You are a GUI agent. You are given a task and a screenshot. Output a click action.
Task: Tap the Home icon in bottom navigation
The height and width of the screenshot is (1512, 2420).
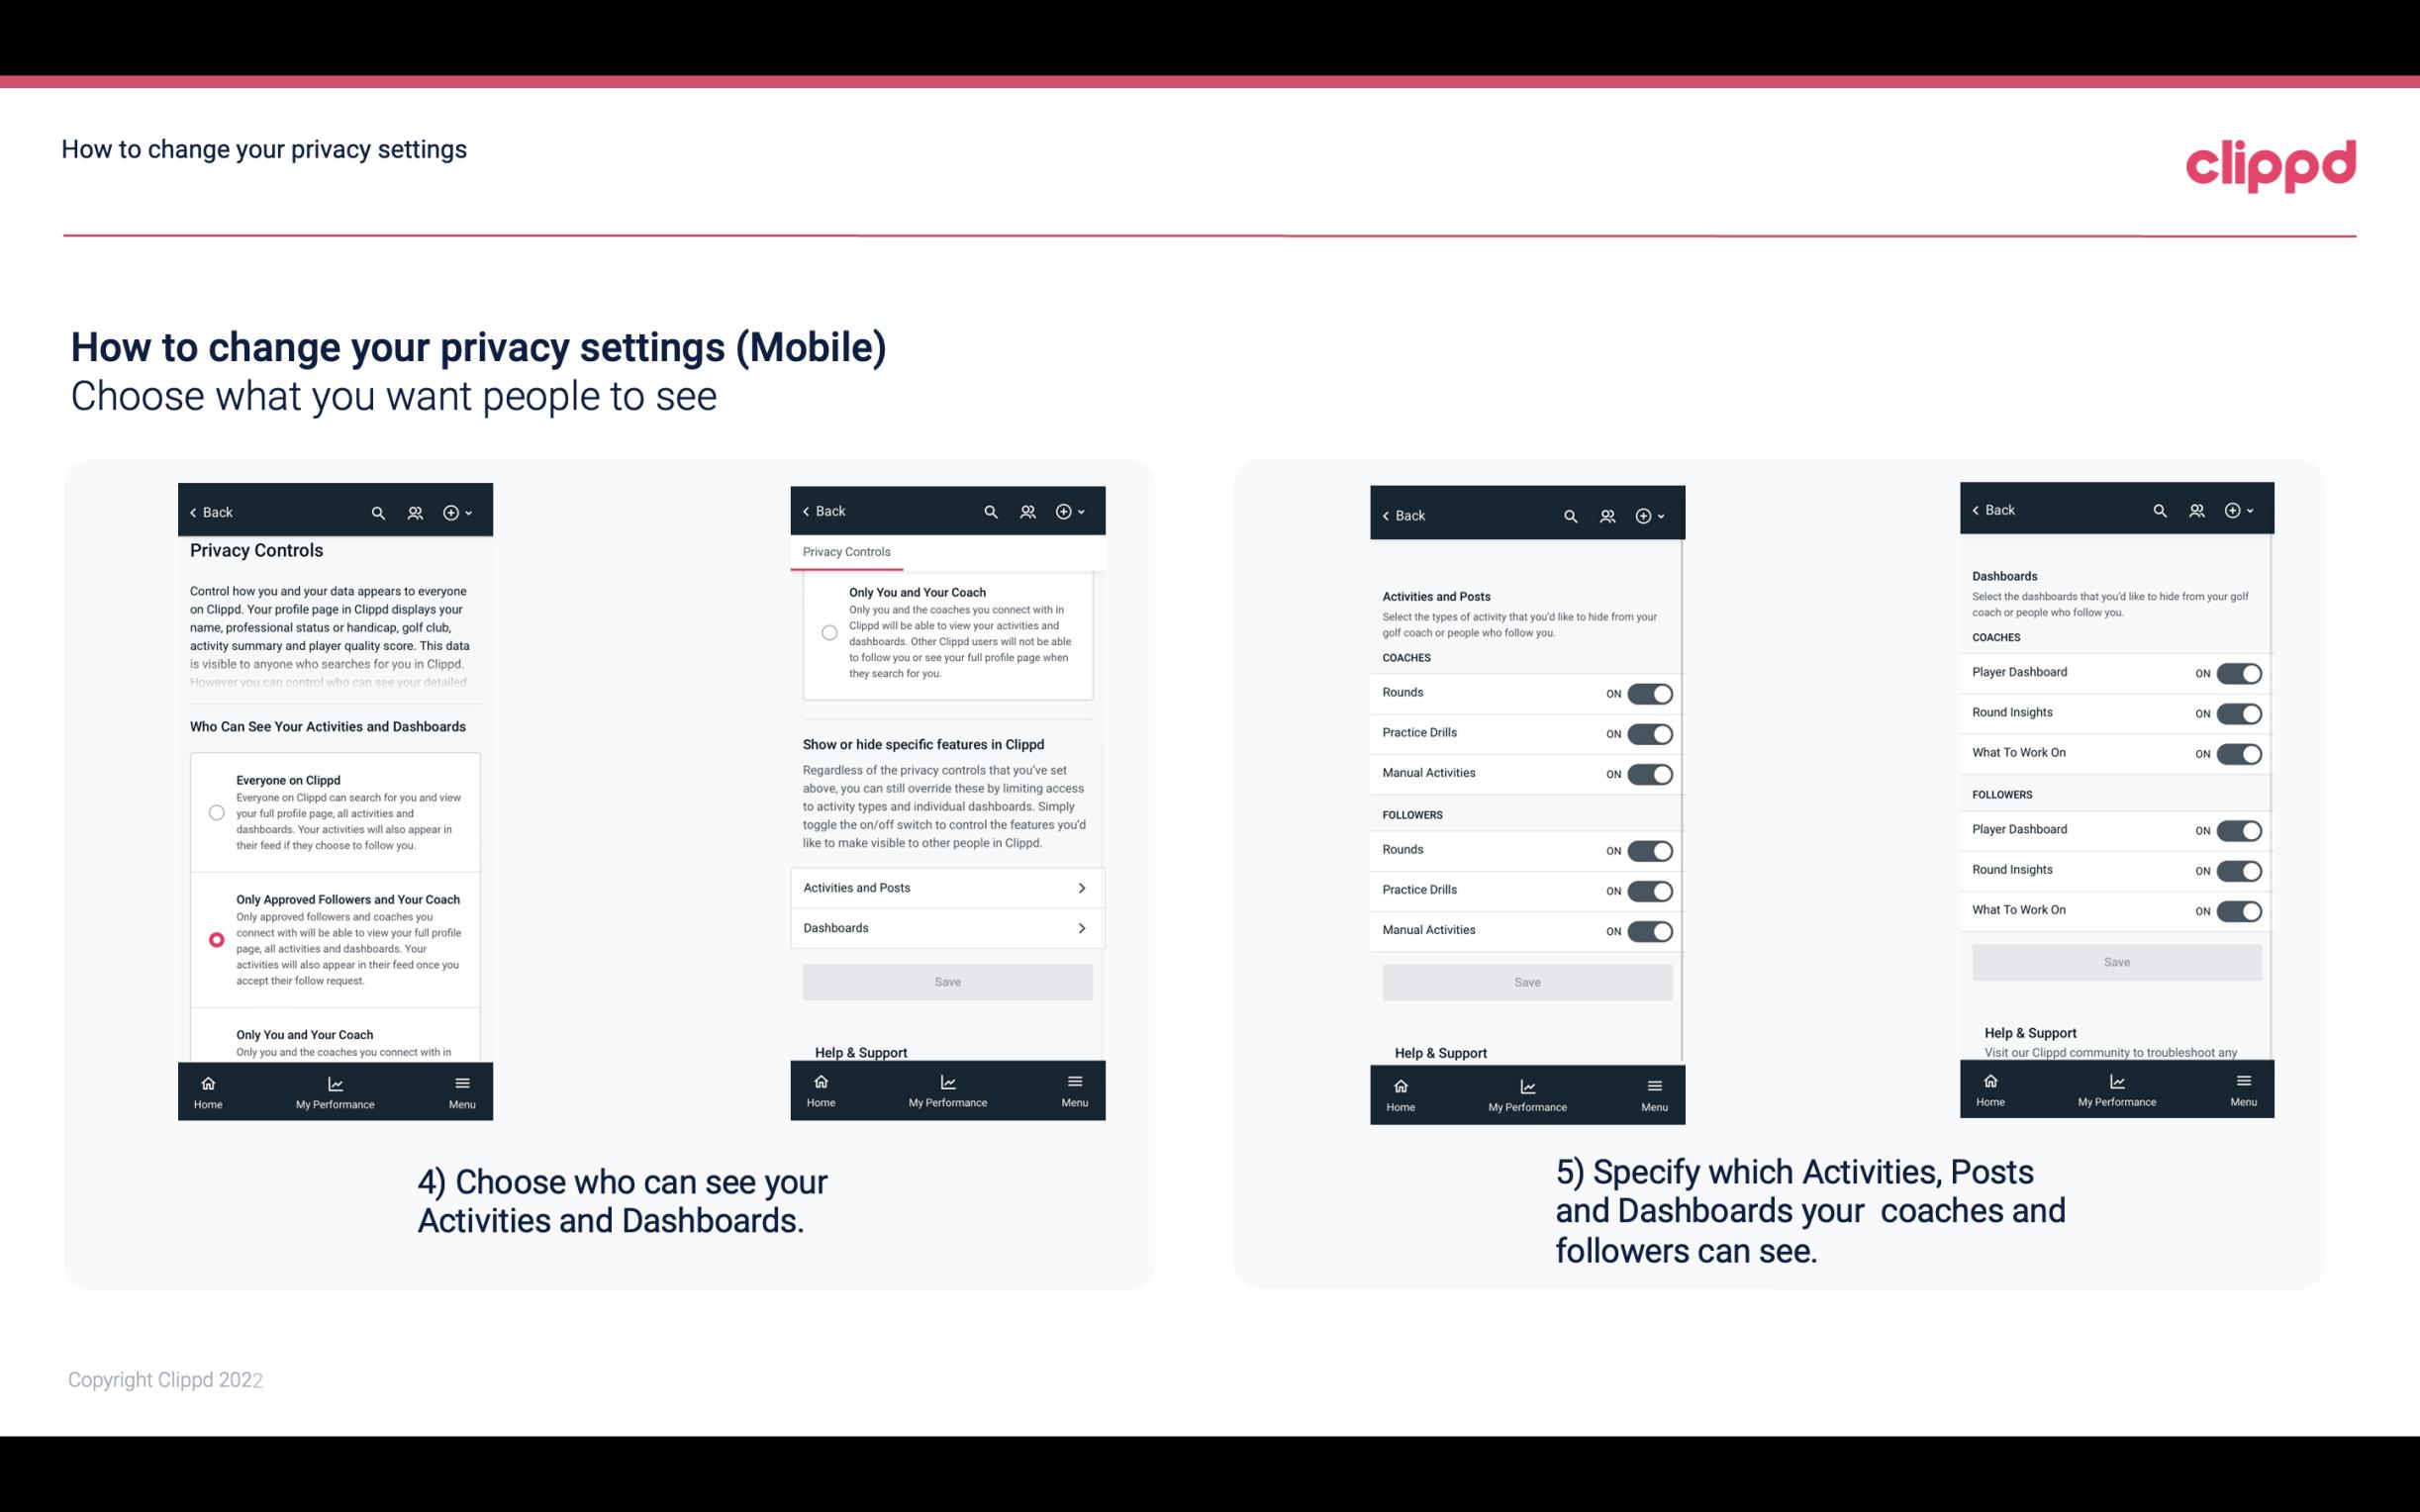click(x=207, y=1084)
